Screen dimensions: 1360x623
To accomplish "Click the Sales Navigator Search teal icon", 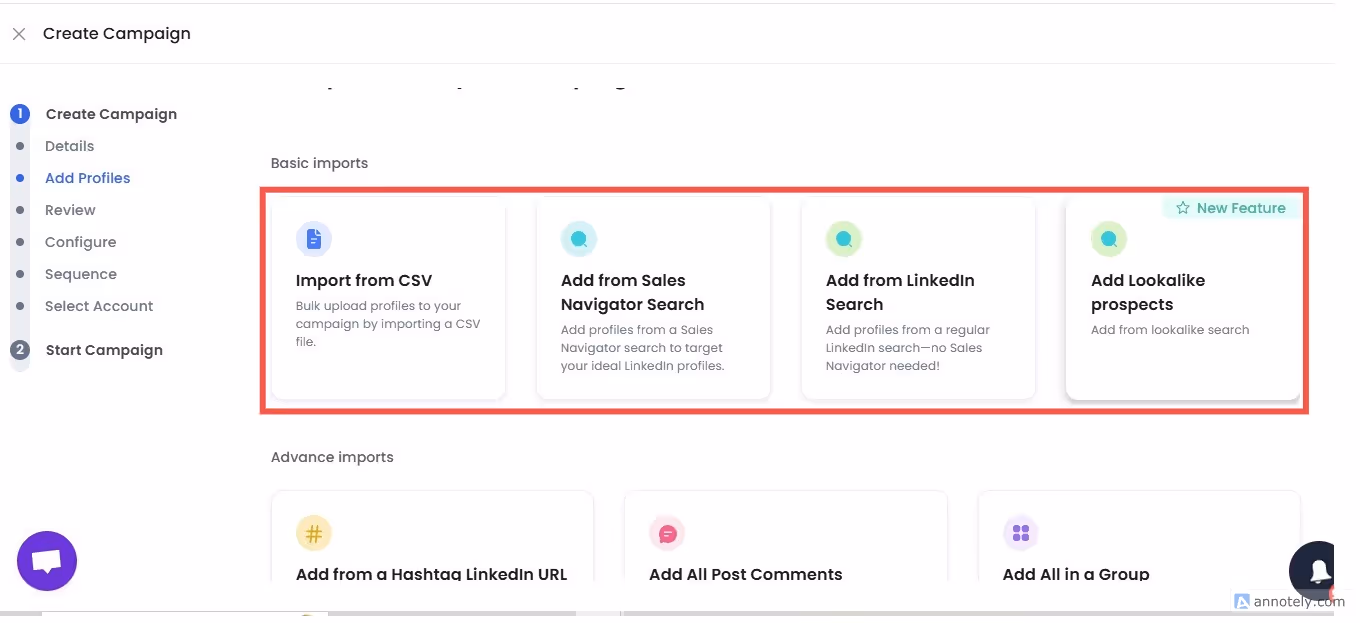I will click(579, 238).
